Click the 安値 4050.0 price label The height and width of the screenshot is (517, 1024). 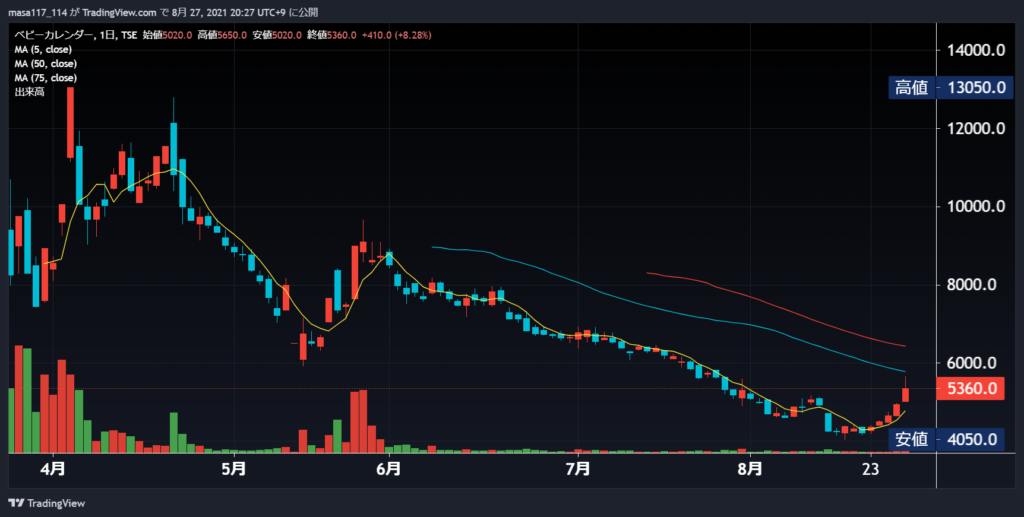946,439
